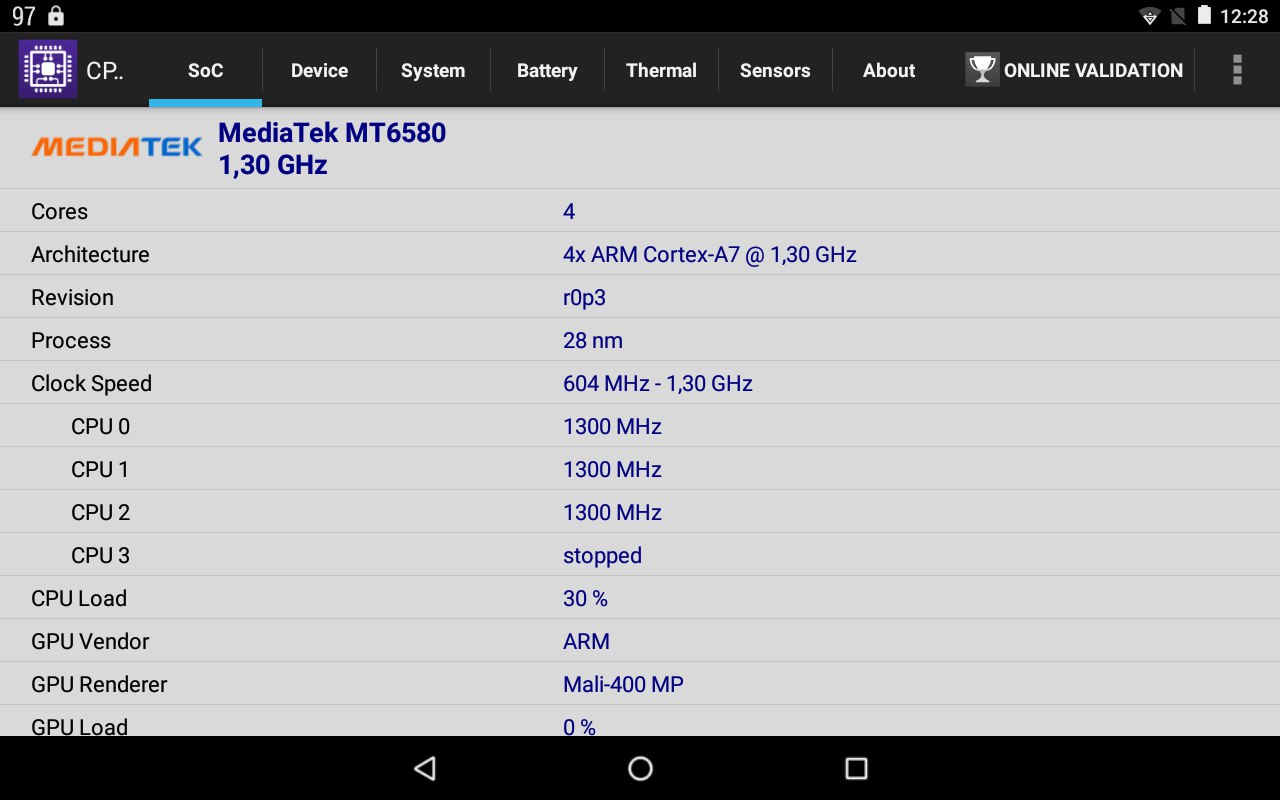Screen dimensions: 1280x800
Task: Tap the CPU 3 stopped row
Action: coord(640,556)
